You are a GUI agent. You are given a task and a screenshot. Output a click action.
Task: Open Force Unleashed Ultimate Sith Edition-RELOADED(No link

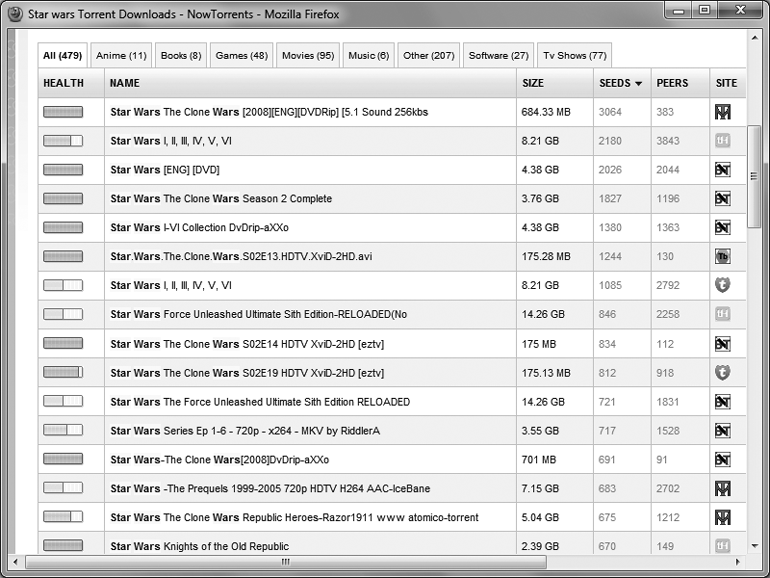coord(258,315)
